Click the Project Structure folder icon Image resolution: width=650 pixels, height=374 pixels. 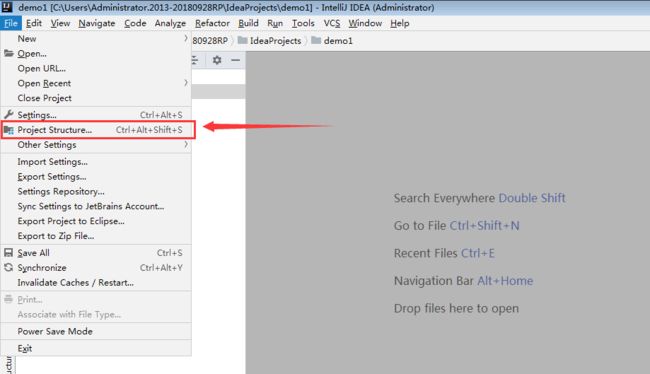(9, 130)
